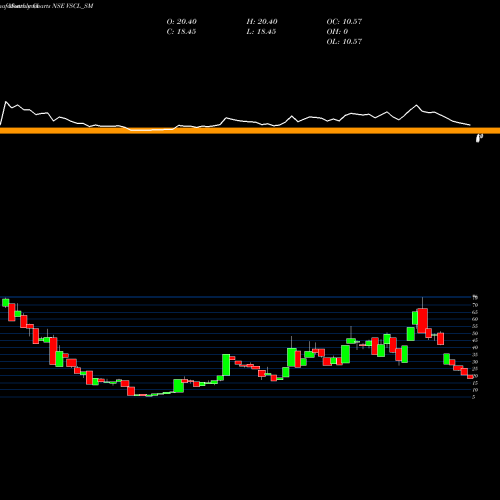This screenshot has width=500, height=500.
Task: Click the 'NSE VSCL_SM' chart title text
Action: pos(72,6)
